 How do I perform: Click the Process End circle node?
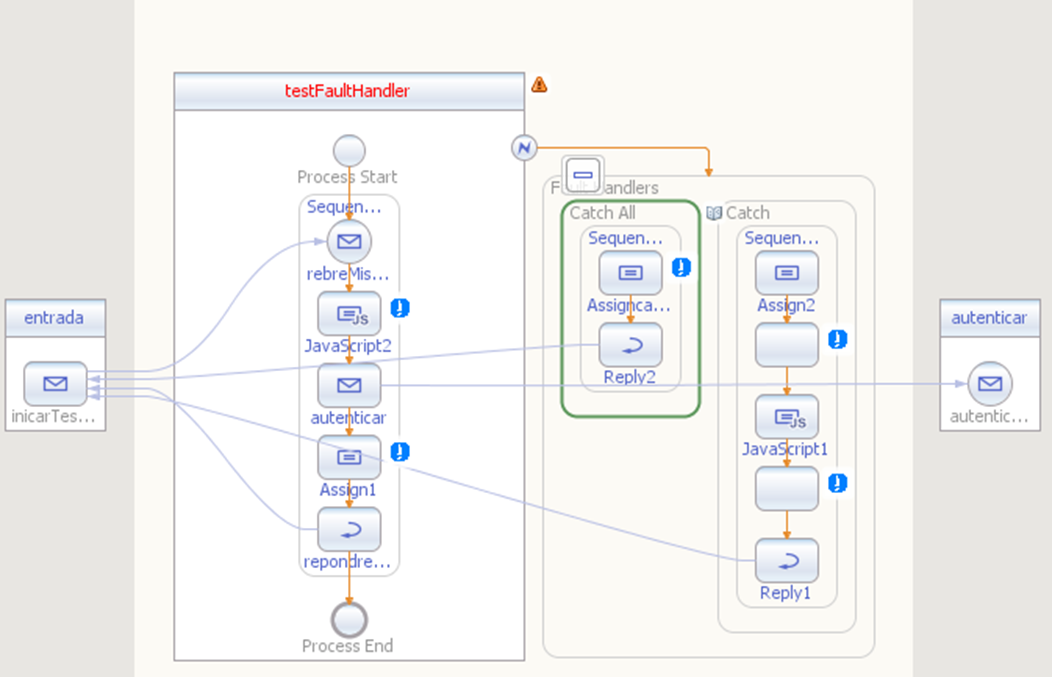pyautogui.click(x=349, y=619)
